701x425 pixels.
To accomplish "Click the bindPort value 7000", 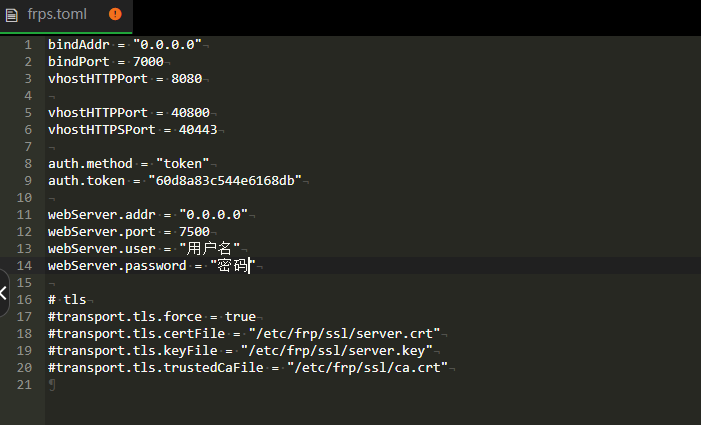I will (147, 62).
